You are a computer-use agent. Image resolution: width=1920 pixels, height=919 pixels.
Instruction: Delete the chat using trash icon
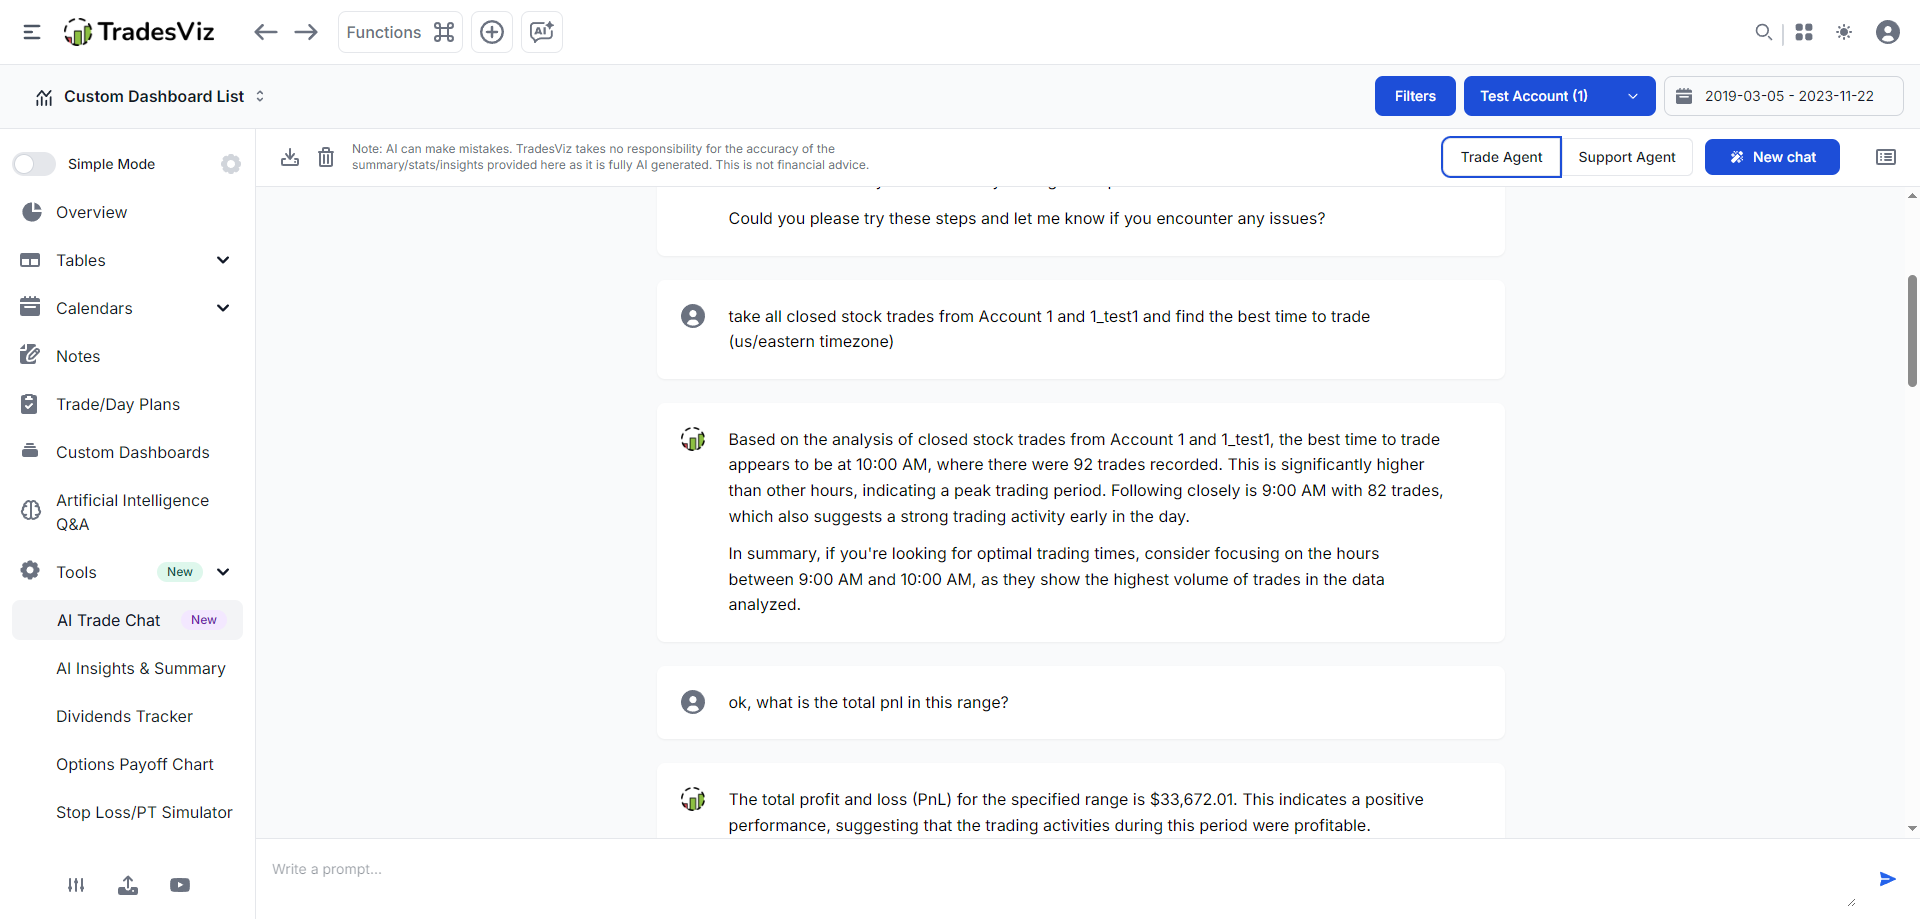pos(326,157)
